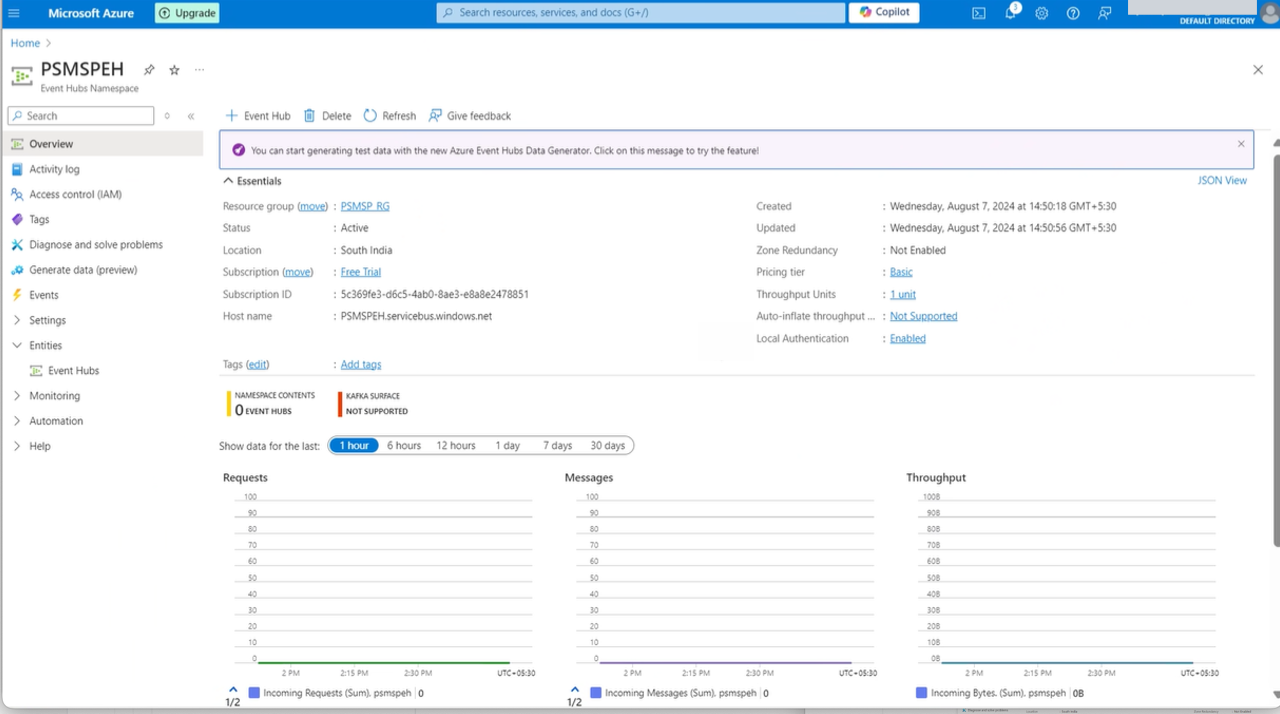This screenshot has width=1280, height=714.
Task: Collapse the sidebar with double-chevron icon
Action: click(x=191, y=116)
